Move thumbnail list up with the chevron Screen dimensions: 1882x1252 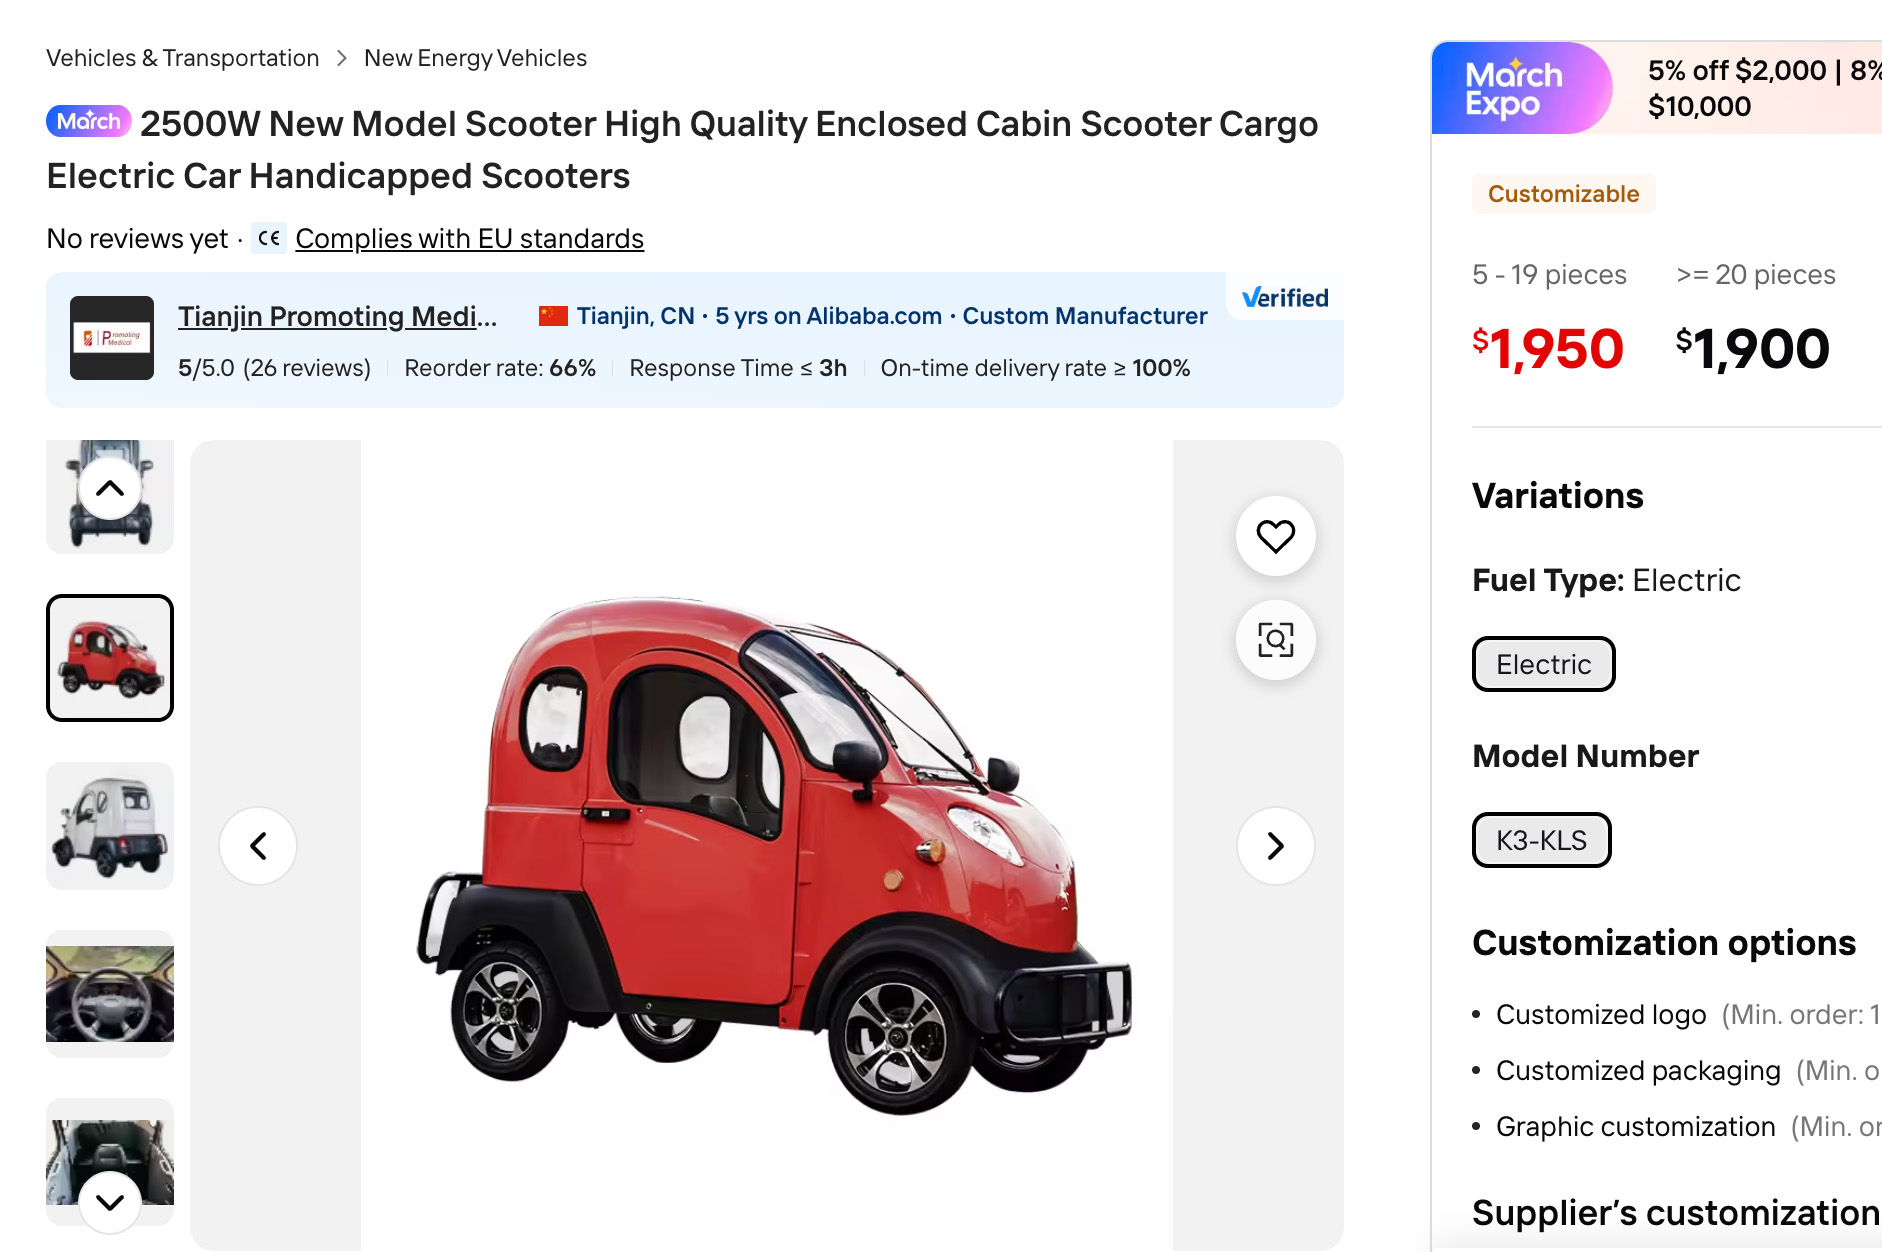click(x=110, y=489)
